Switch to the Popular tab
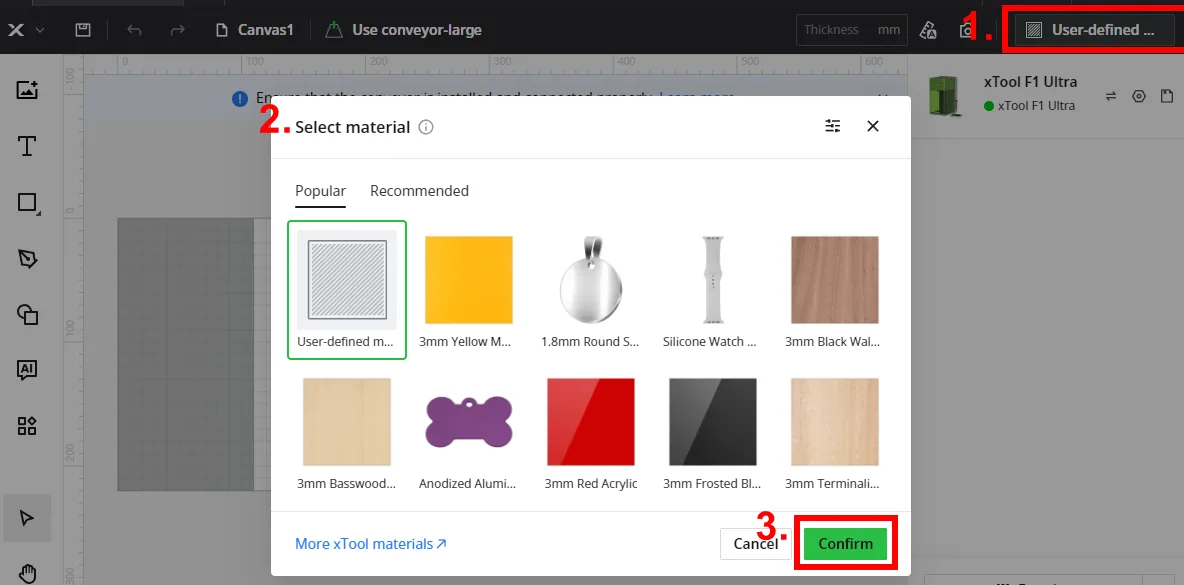The image size is (1184, 585). click(x=320, y=191)
